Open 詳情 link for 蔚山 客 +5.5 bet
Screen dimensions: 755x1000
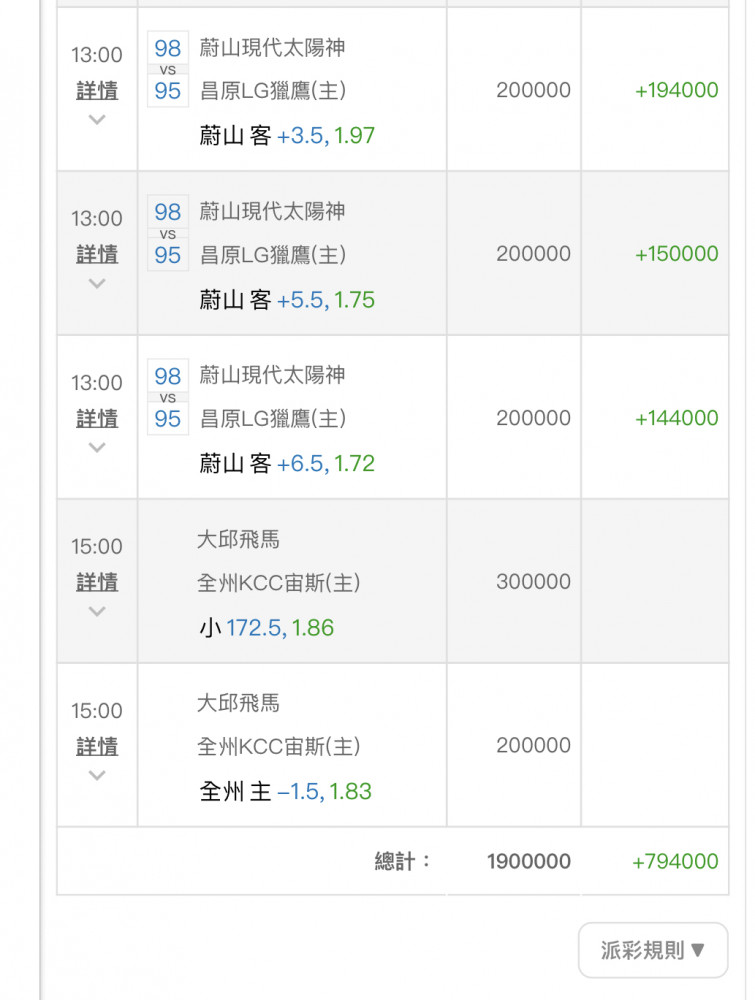click(x=97, y=255)
